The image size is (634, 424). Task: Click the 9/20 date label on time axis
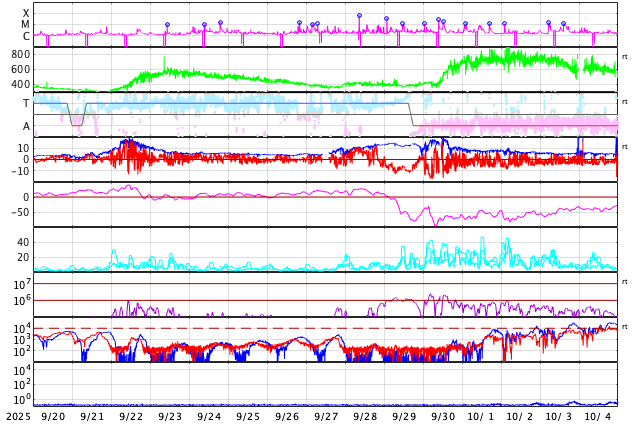54,416
